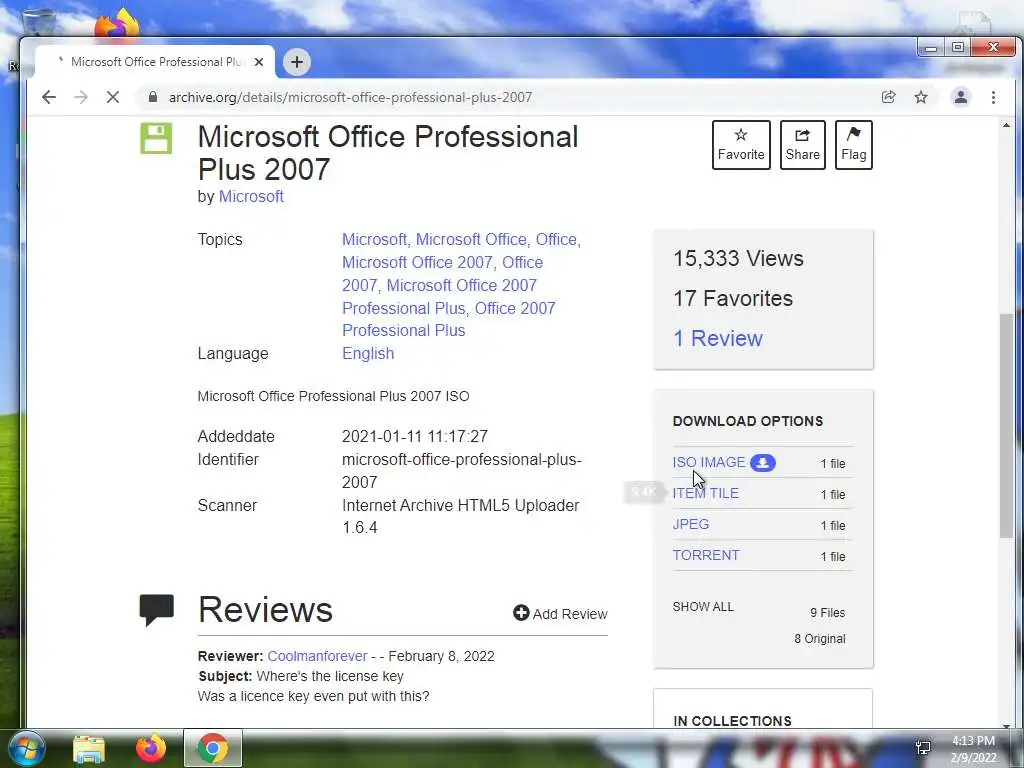Screen dimensions: 1024x768
Task: Click the scrollbar up arrow
Action: tap(1006, 125)
